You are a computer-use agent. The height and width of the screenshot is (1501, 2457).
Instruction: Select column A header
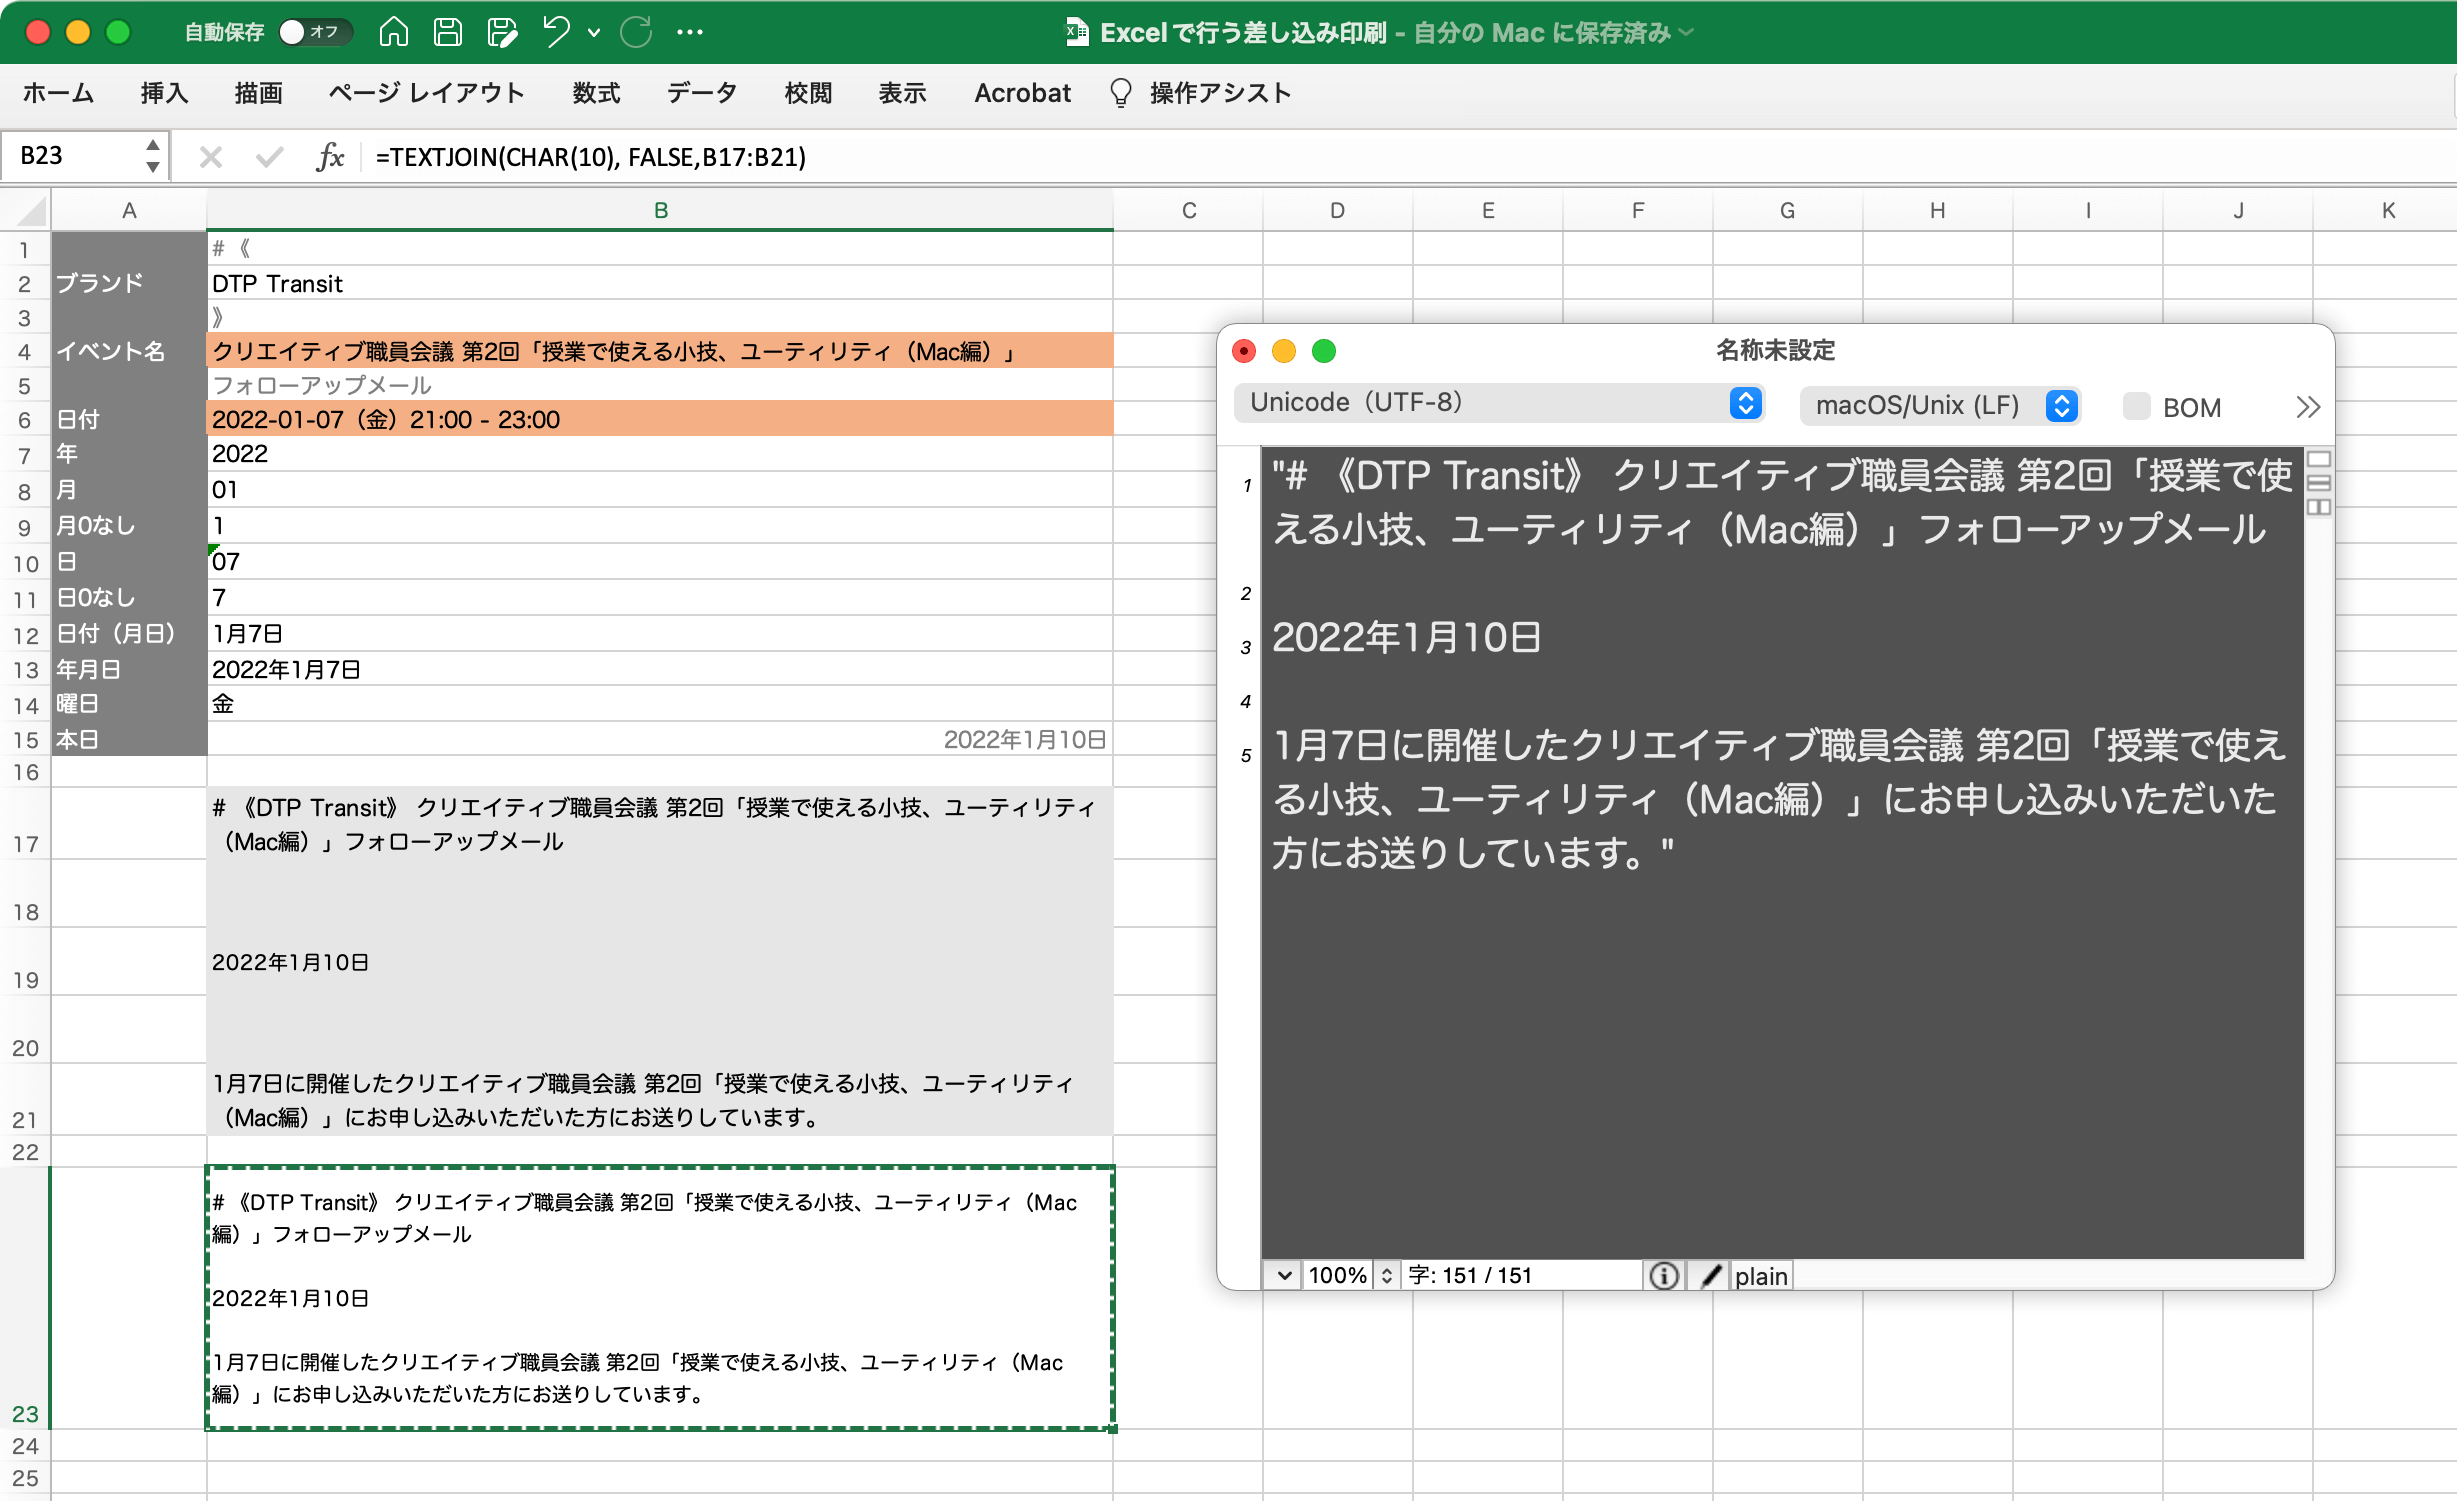click(129, 211)
